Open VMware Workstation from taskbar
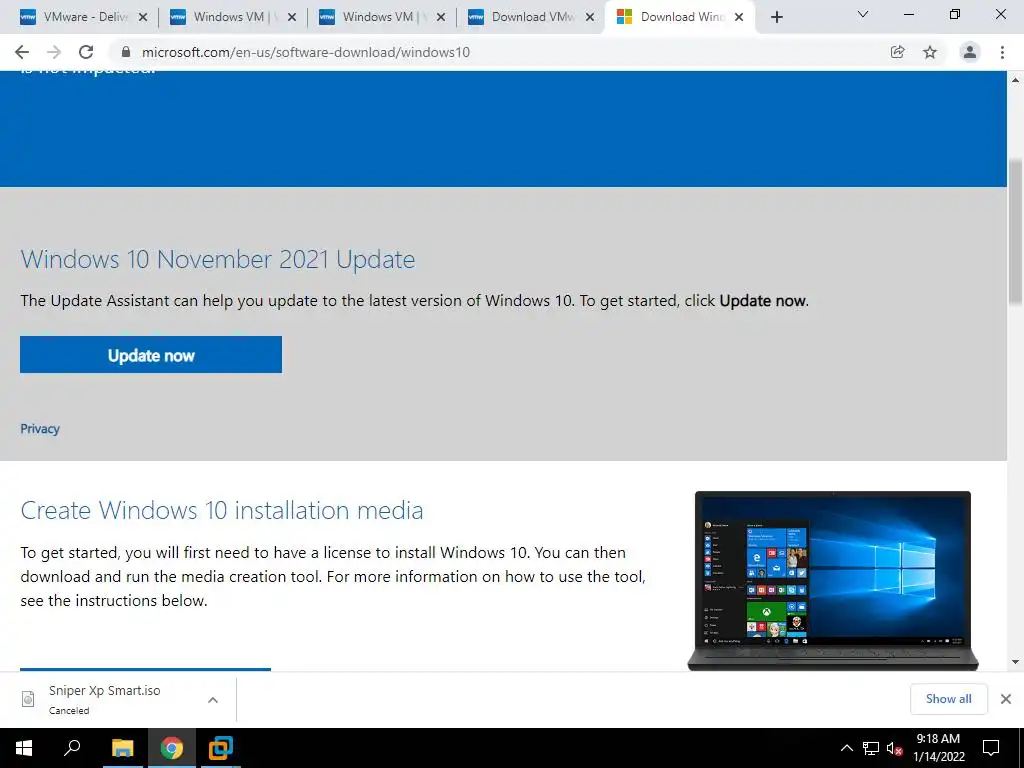 [x=221, y=748]
